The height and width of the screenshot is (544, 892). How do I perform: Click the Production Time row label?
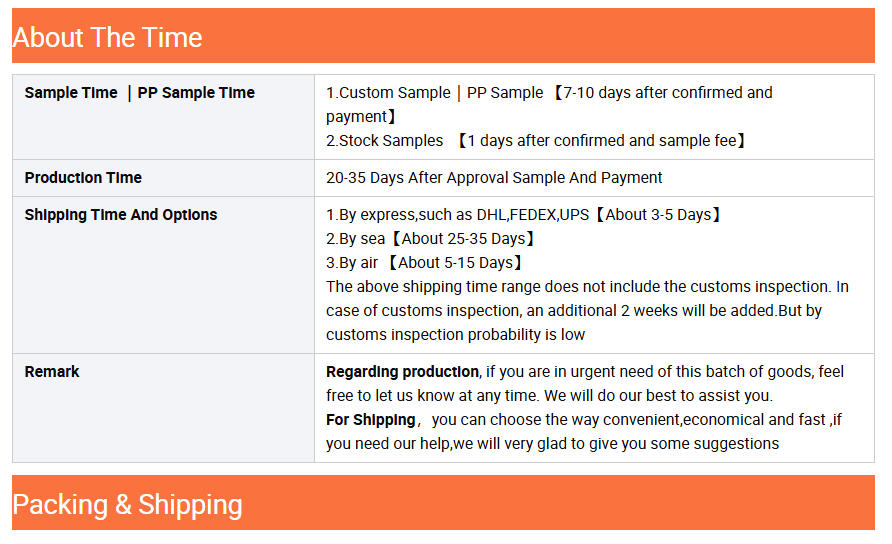[83, 178]
